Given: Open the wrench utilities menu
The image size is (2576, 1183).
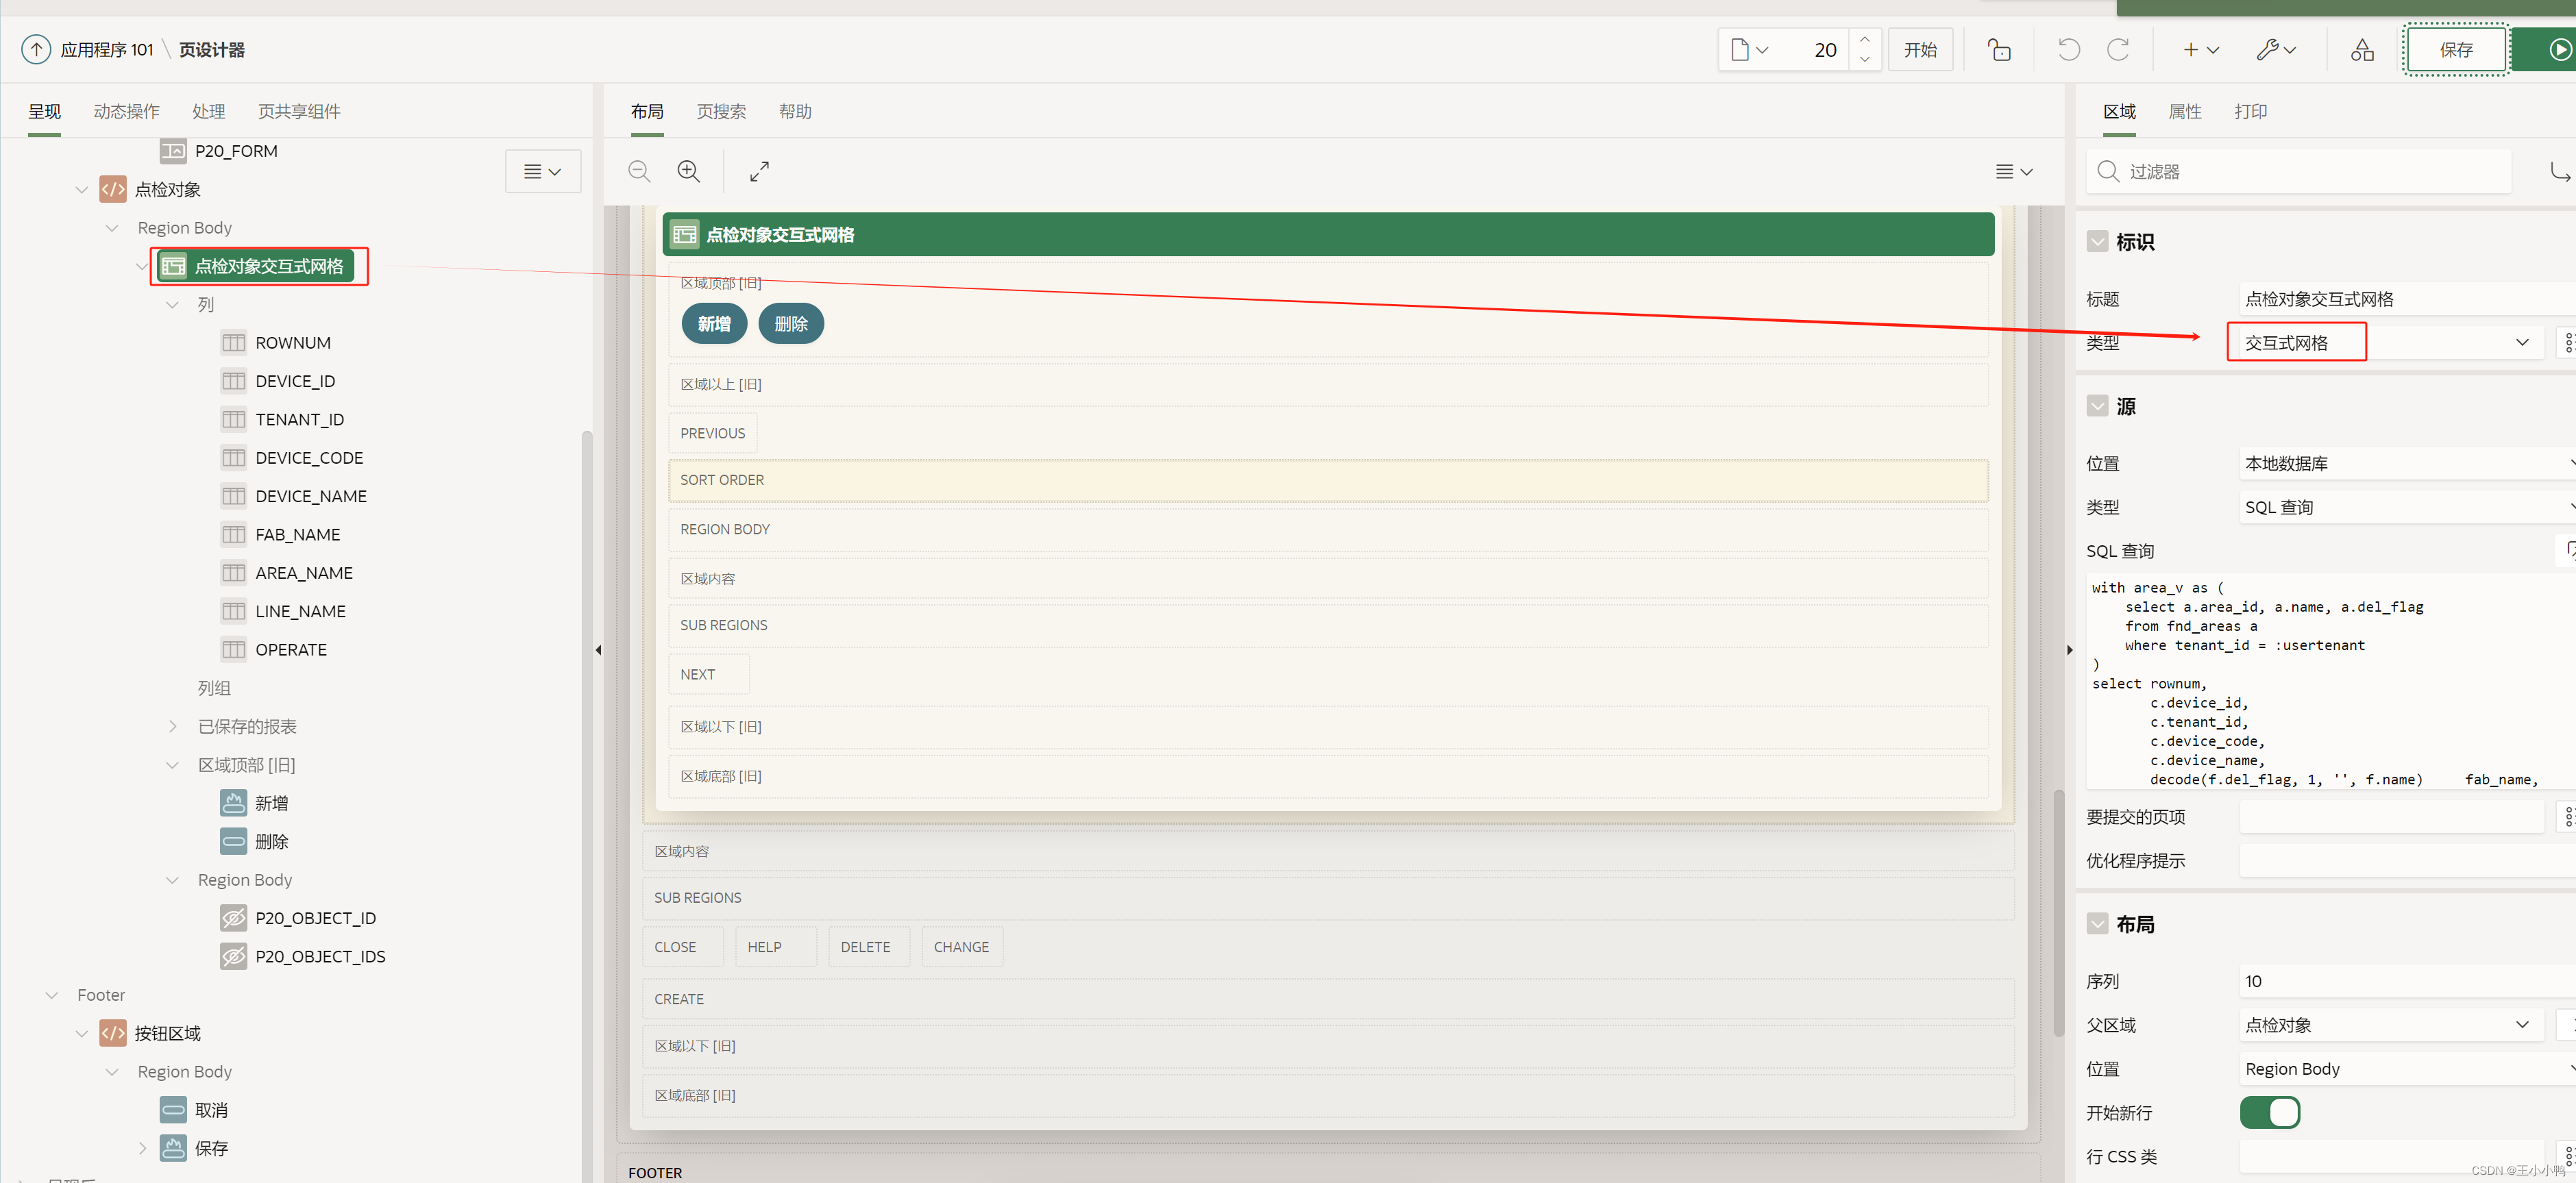Looking at the screenshot, I should (2276, 50).
